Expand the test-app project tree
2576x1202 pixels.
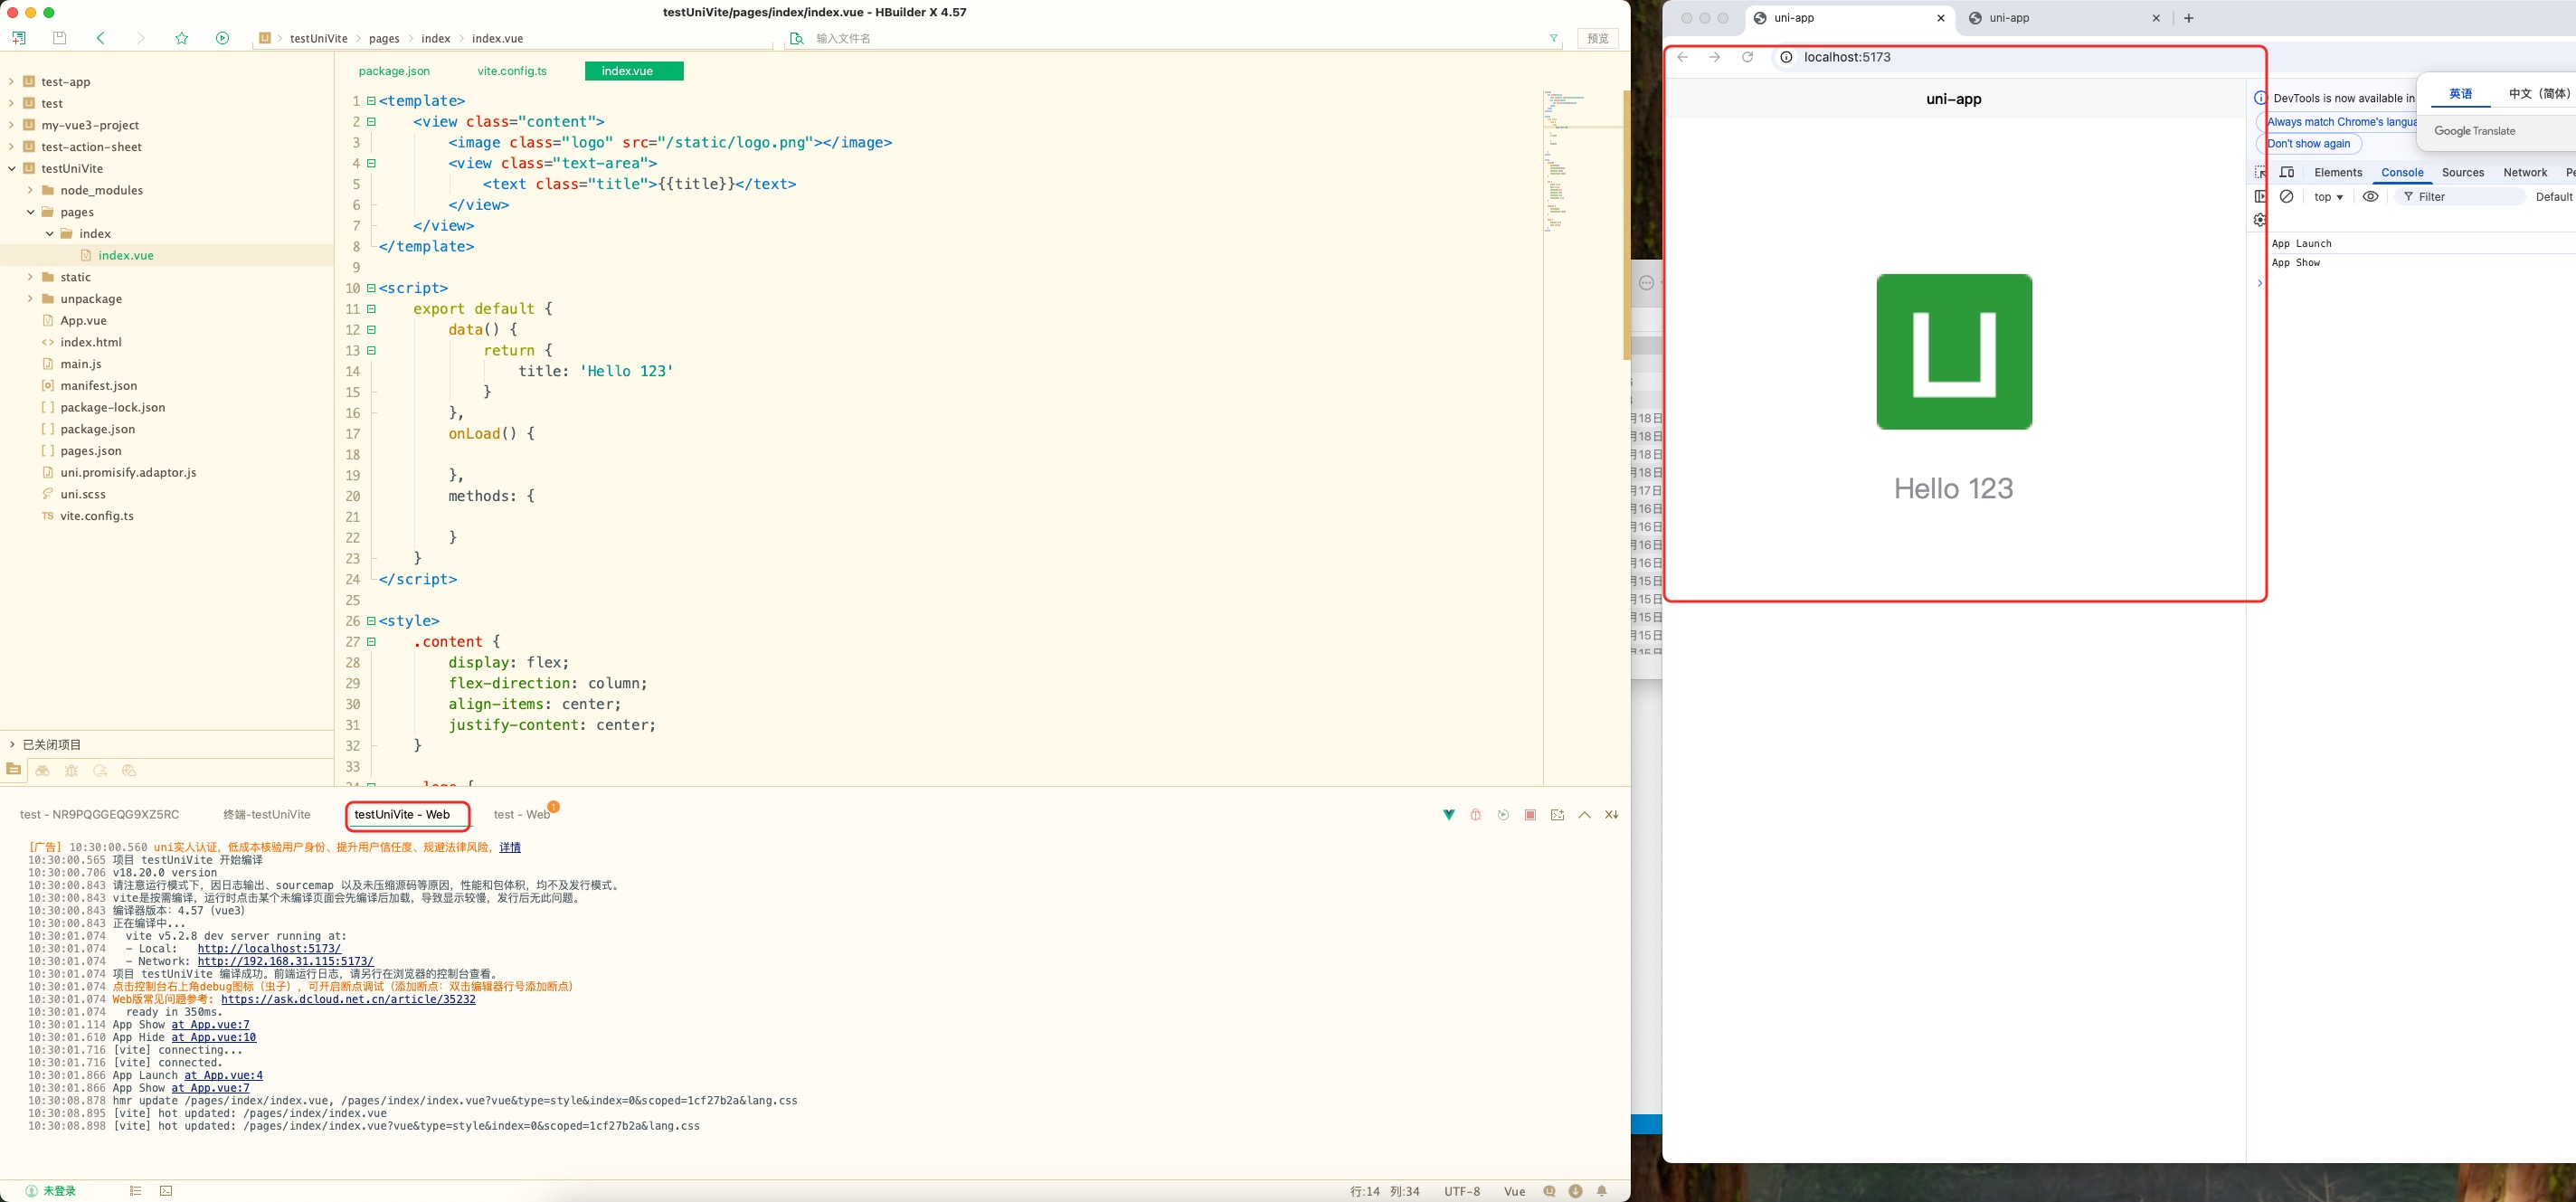tap(11, 81)
